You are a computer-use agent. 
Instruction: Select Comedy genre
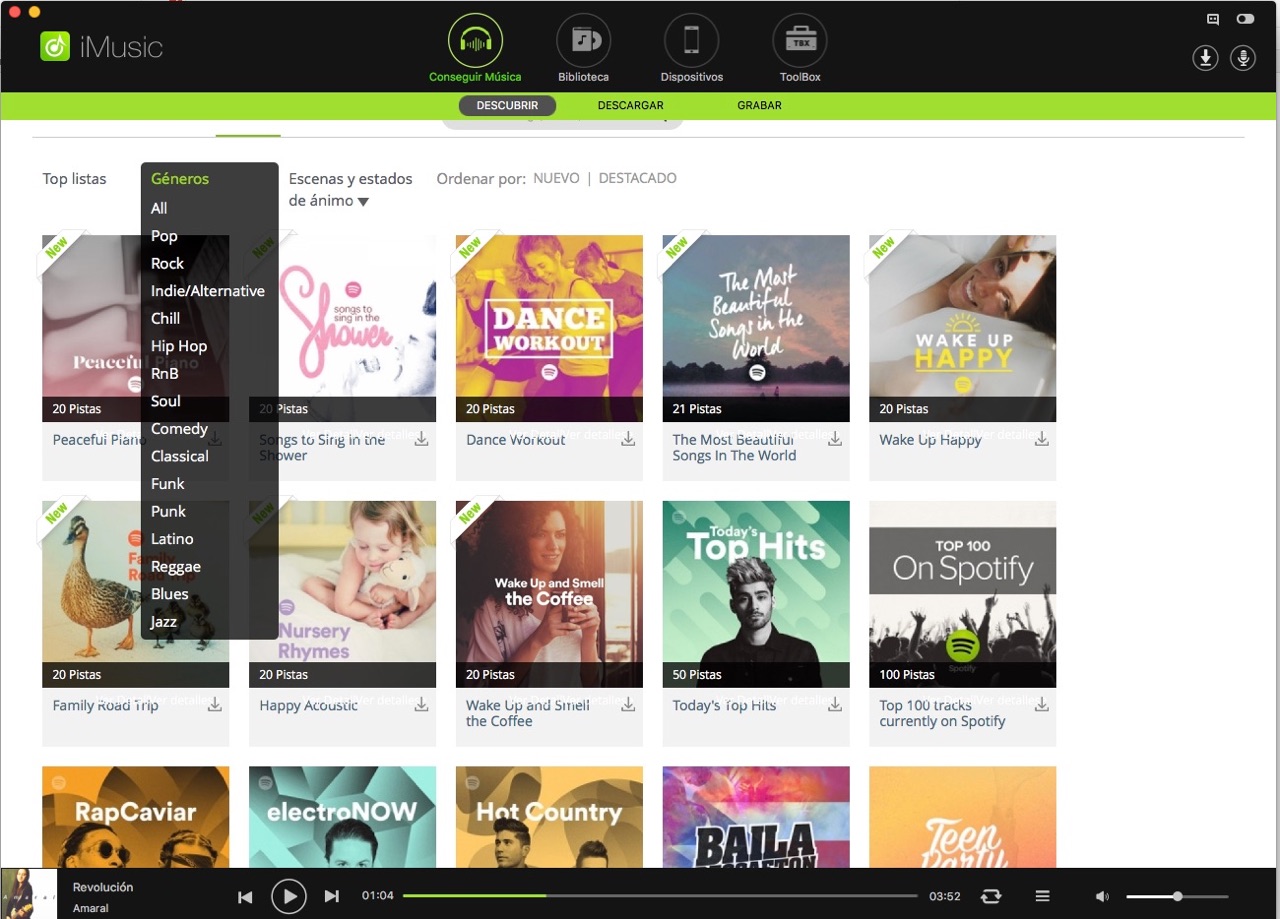tap(179, 428)
